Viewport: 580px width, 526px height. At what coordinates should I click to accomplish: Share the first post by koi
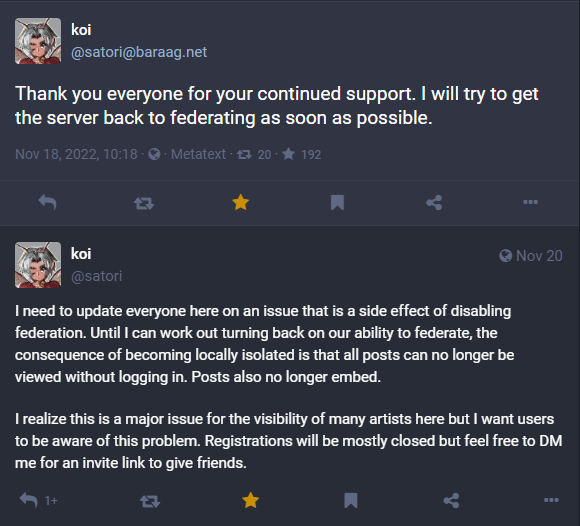(434, 202)
